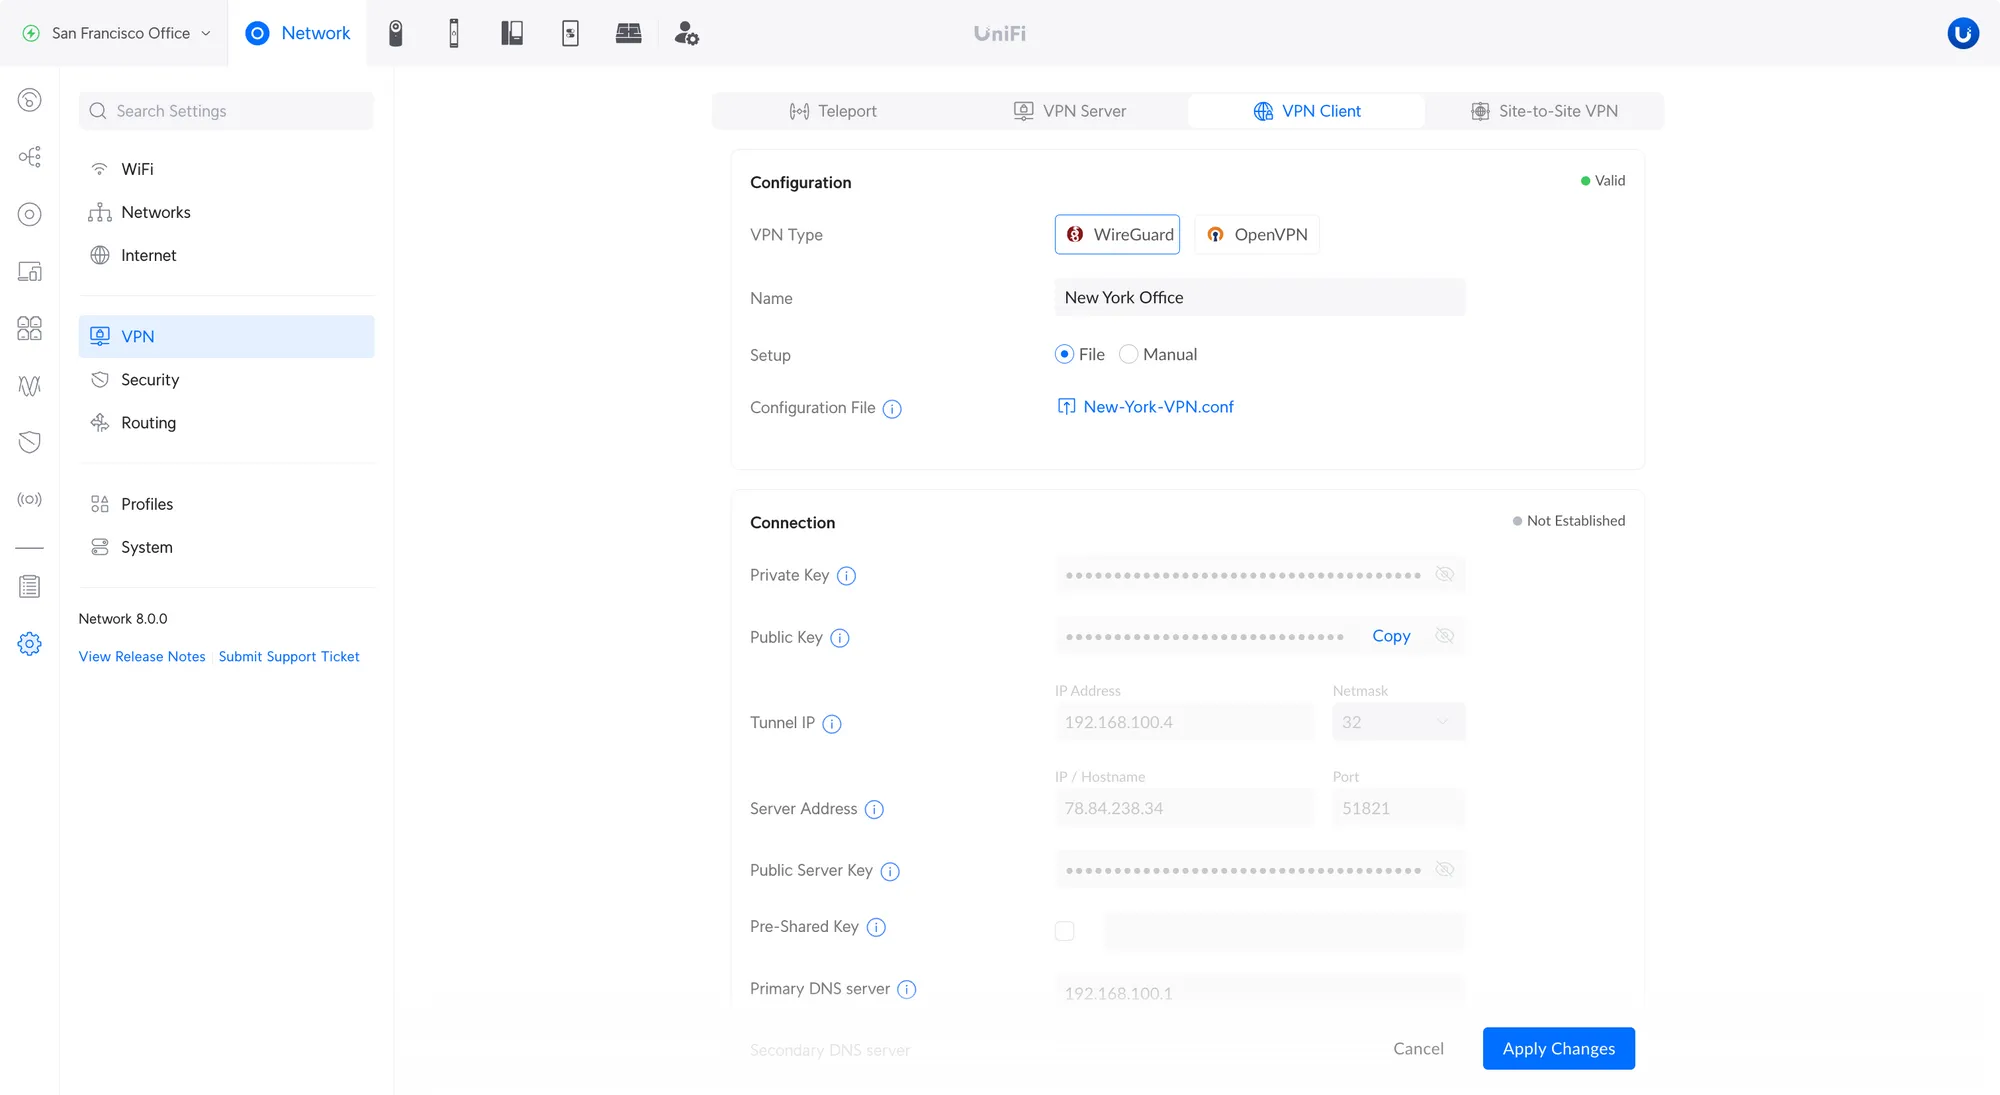
Task: Choose OpenVPN as VPN type
Action: coord(1257,234)
